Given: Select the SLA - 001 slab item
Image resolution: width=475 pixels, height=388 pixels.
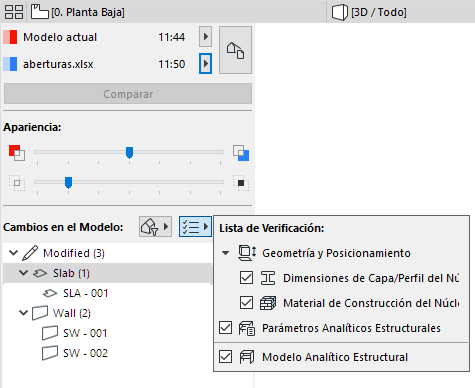Looking at the screenshot, I should tap(86, 293).
